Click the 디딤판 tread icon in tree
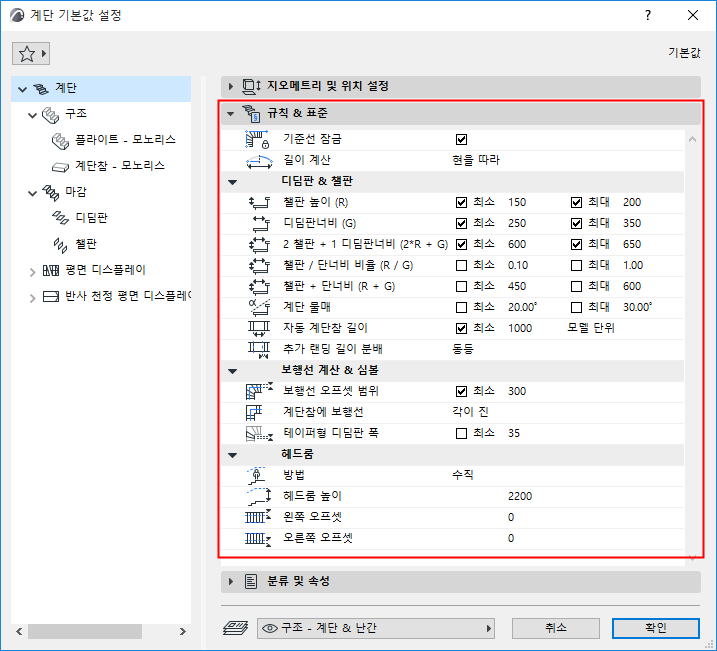Image resolution: width=717 pixels, height=651 pixels. pyautogui.click(x=60, y=219)
